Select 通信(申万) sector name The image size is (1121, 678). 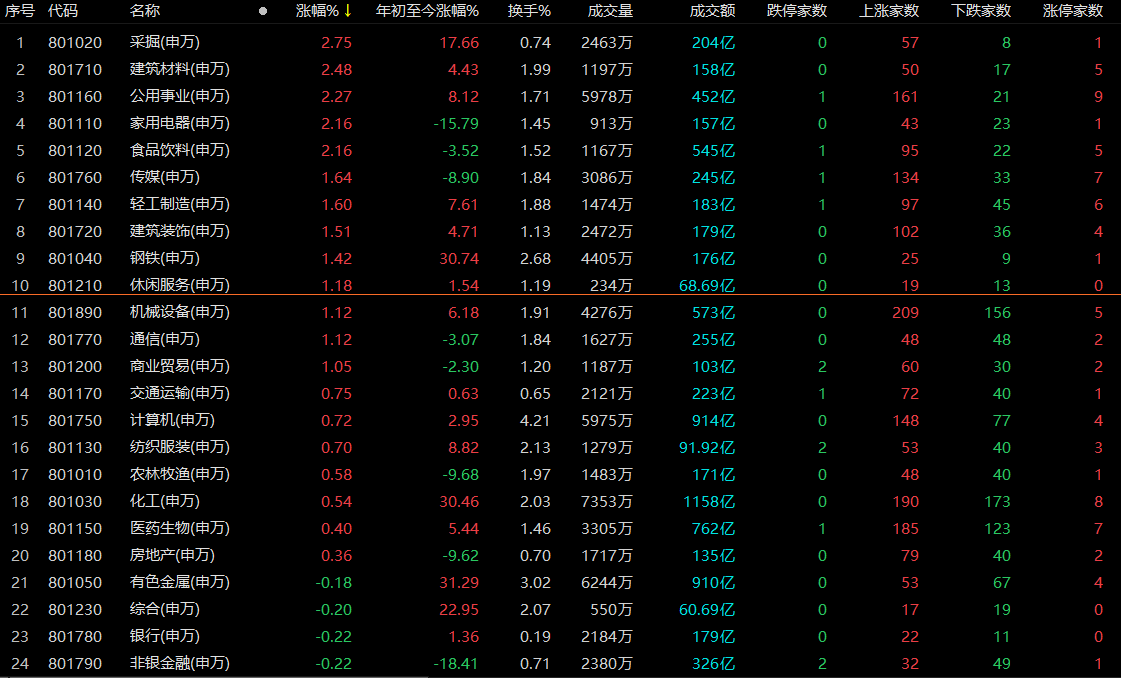[x=165, y=339]
